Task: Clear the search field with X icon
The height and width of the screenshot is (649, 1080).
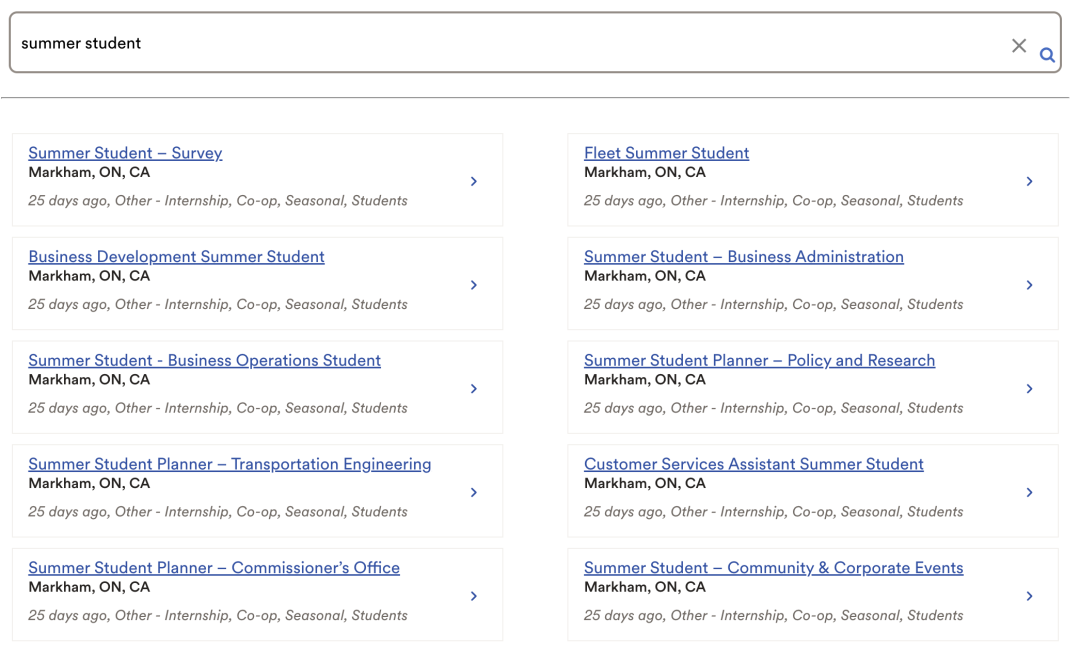Action: (1019, 45)
